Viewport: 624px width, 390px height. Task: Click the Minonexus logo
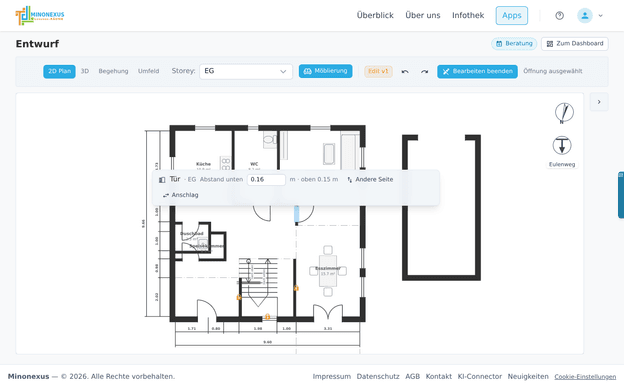coord(40,16)
